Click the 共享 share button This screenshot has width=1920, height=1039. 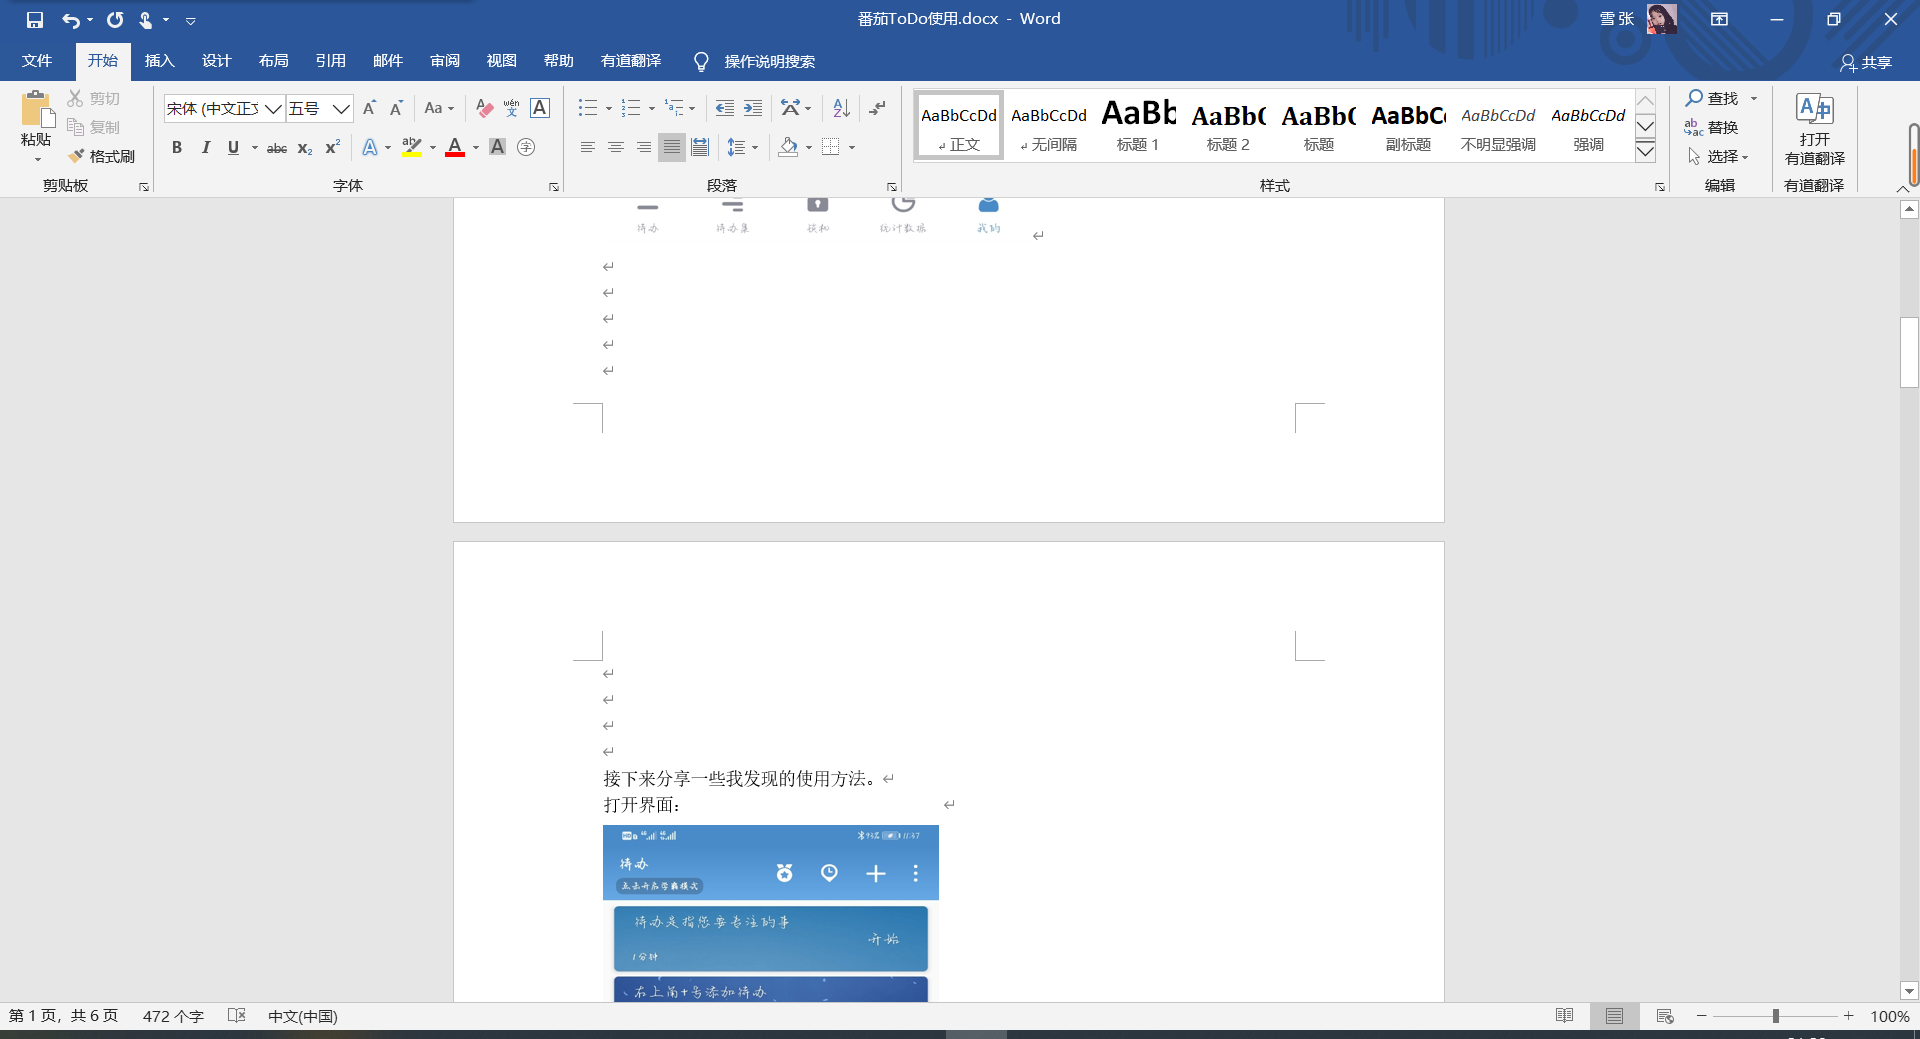coord(1866,62)
